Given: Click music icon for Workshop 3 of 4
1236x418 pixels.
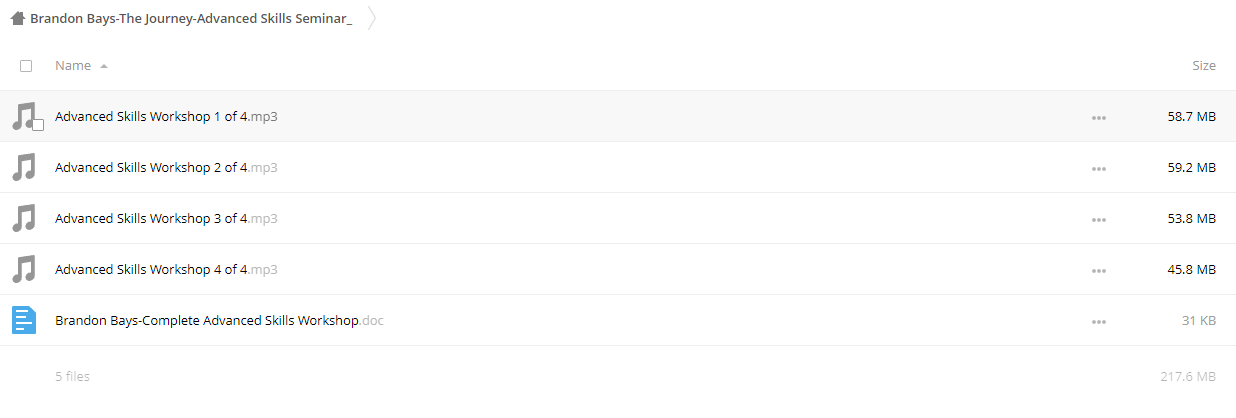Looking at the screenshot, I should coord(24,218).
